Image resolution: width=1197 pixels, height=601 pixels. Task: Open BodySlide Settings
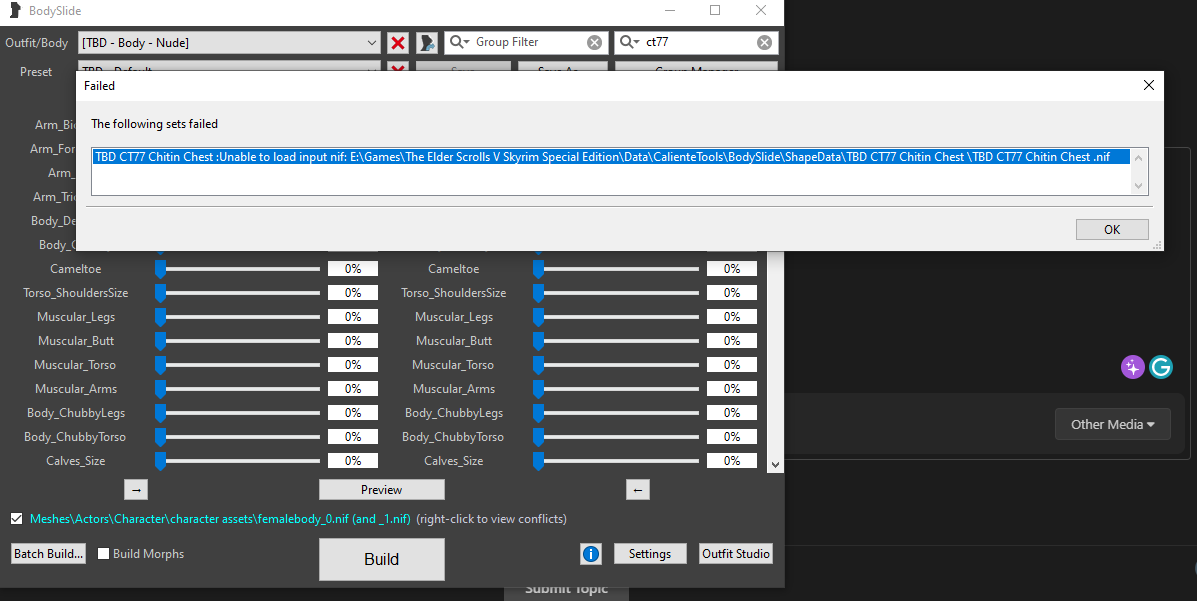(x=650, y=554)
